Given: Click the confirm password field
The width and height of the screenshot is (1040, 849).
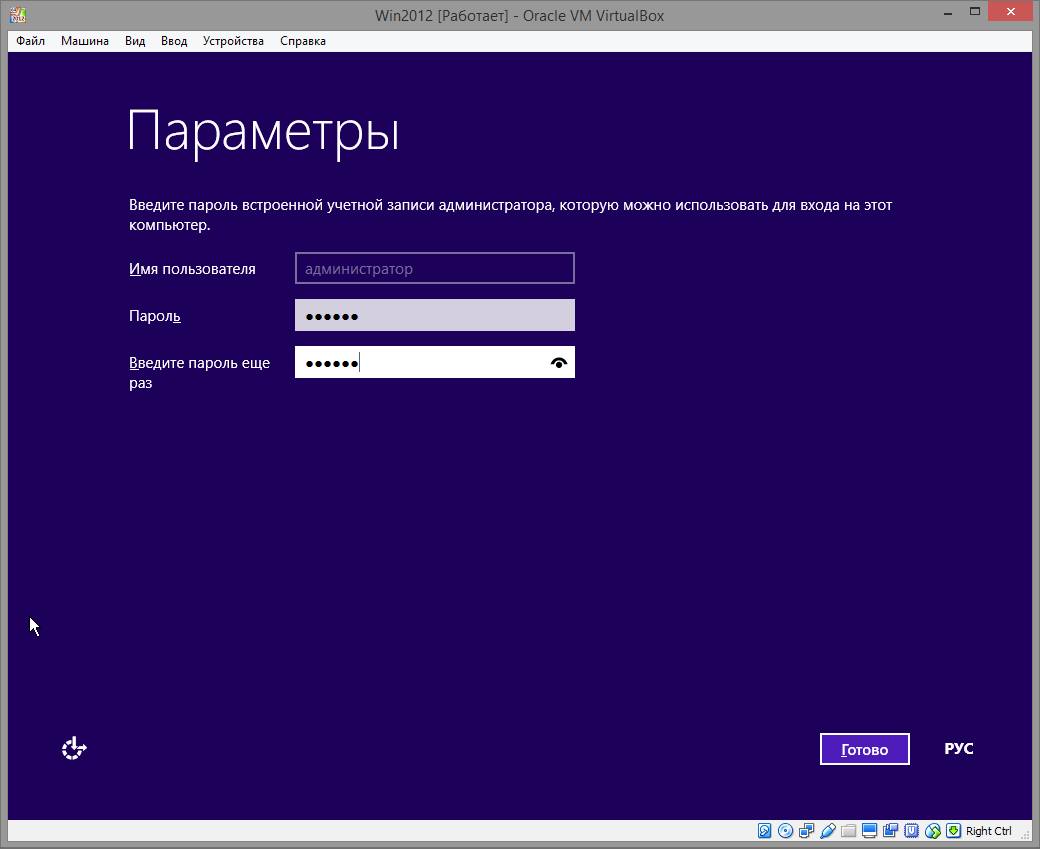Looking at the screenshot, I should [434, 362].
